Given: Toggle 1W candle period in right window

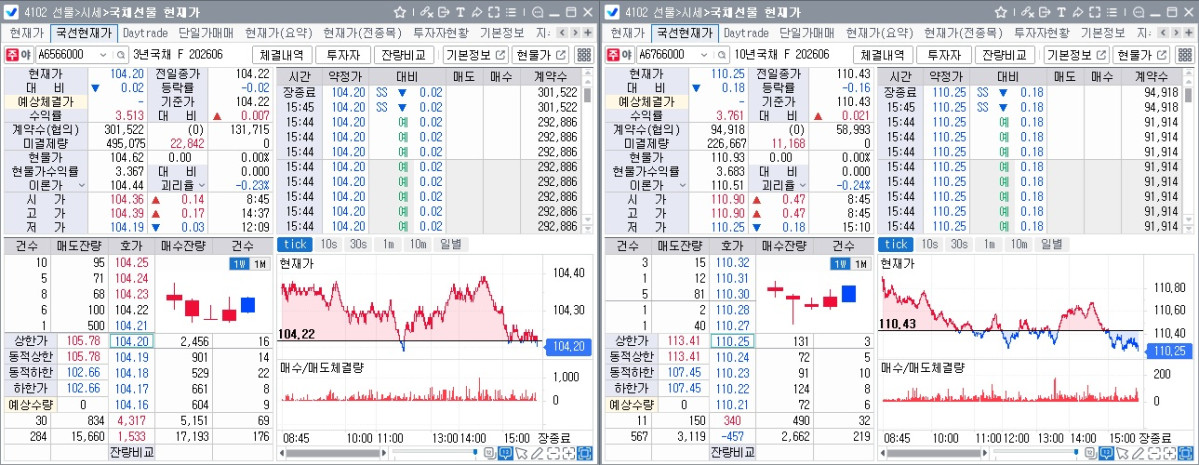Looking at the screenshot, I should point(840,264).
